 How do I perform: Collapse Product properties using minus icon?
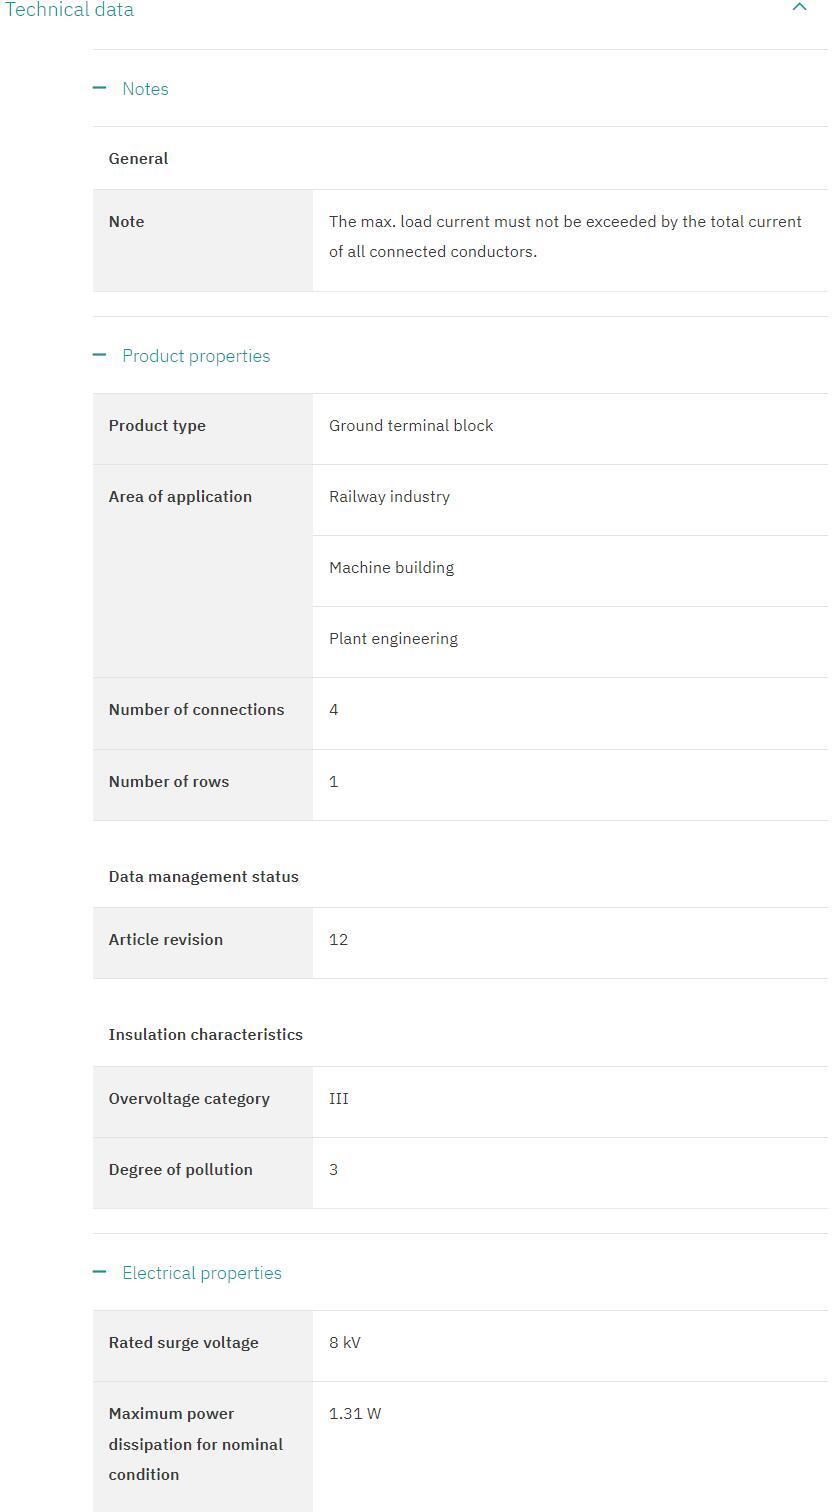(x=99, y=355)
